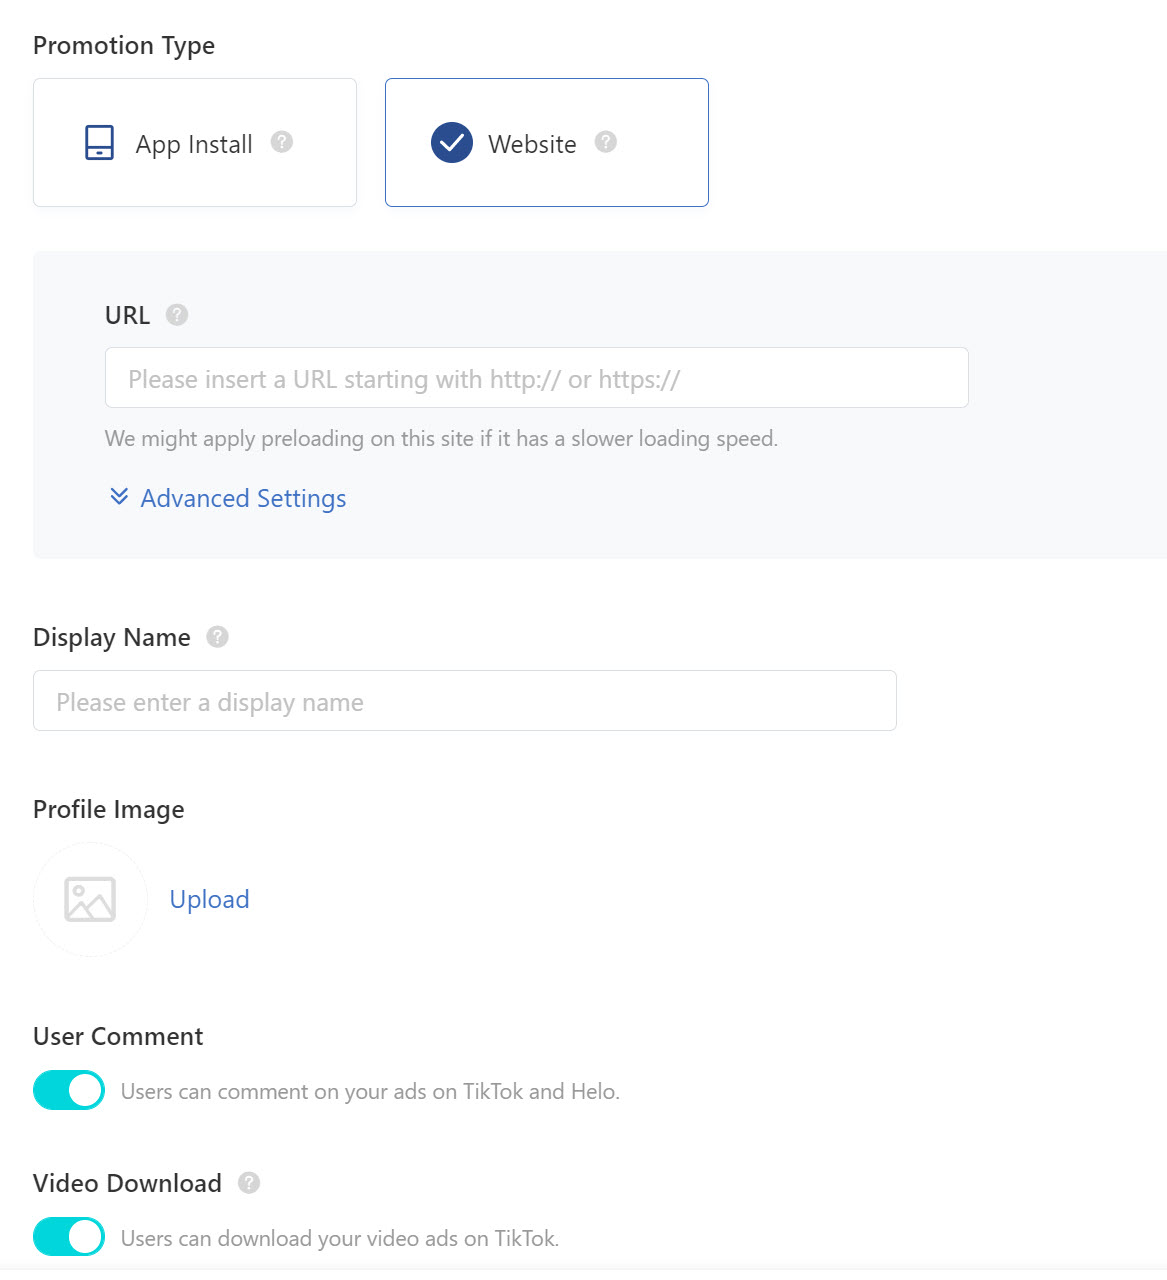
Task: Select the App Install promotion type
Action: coord(194,143)
